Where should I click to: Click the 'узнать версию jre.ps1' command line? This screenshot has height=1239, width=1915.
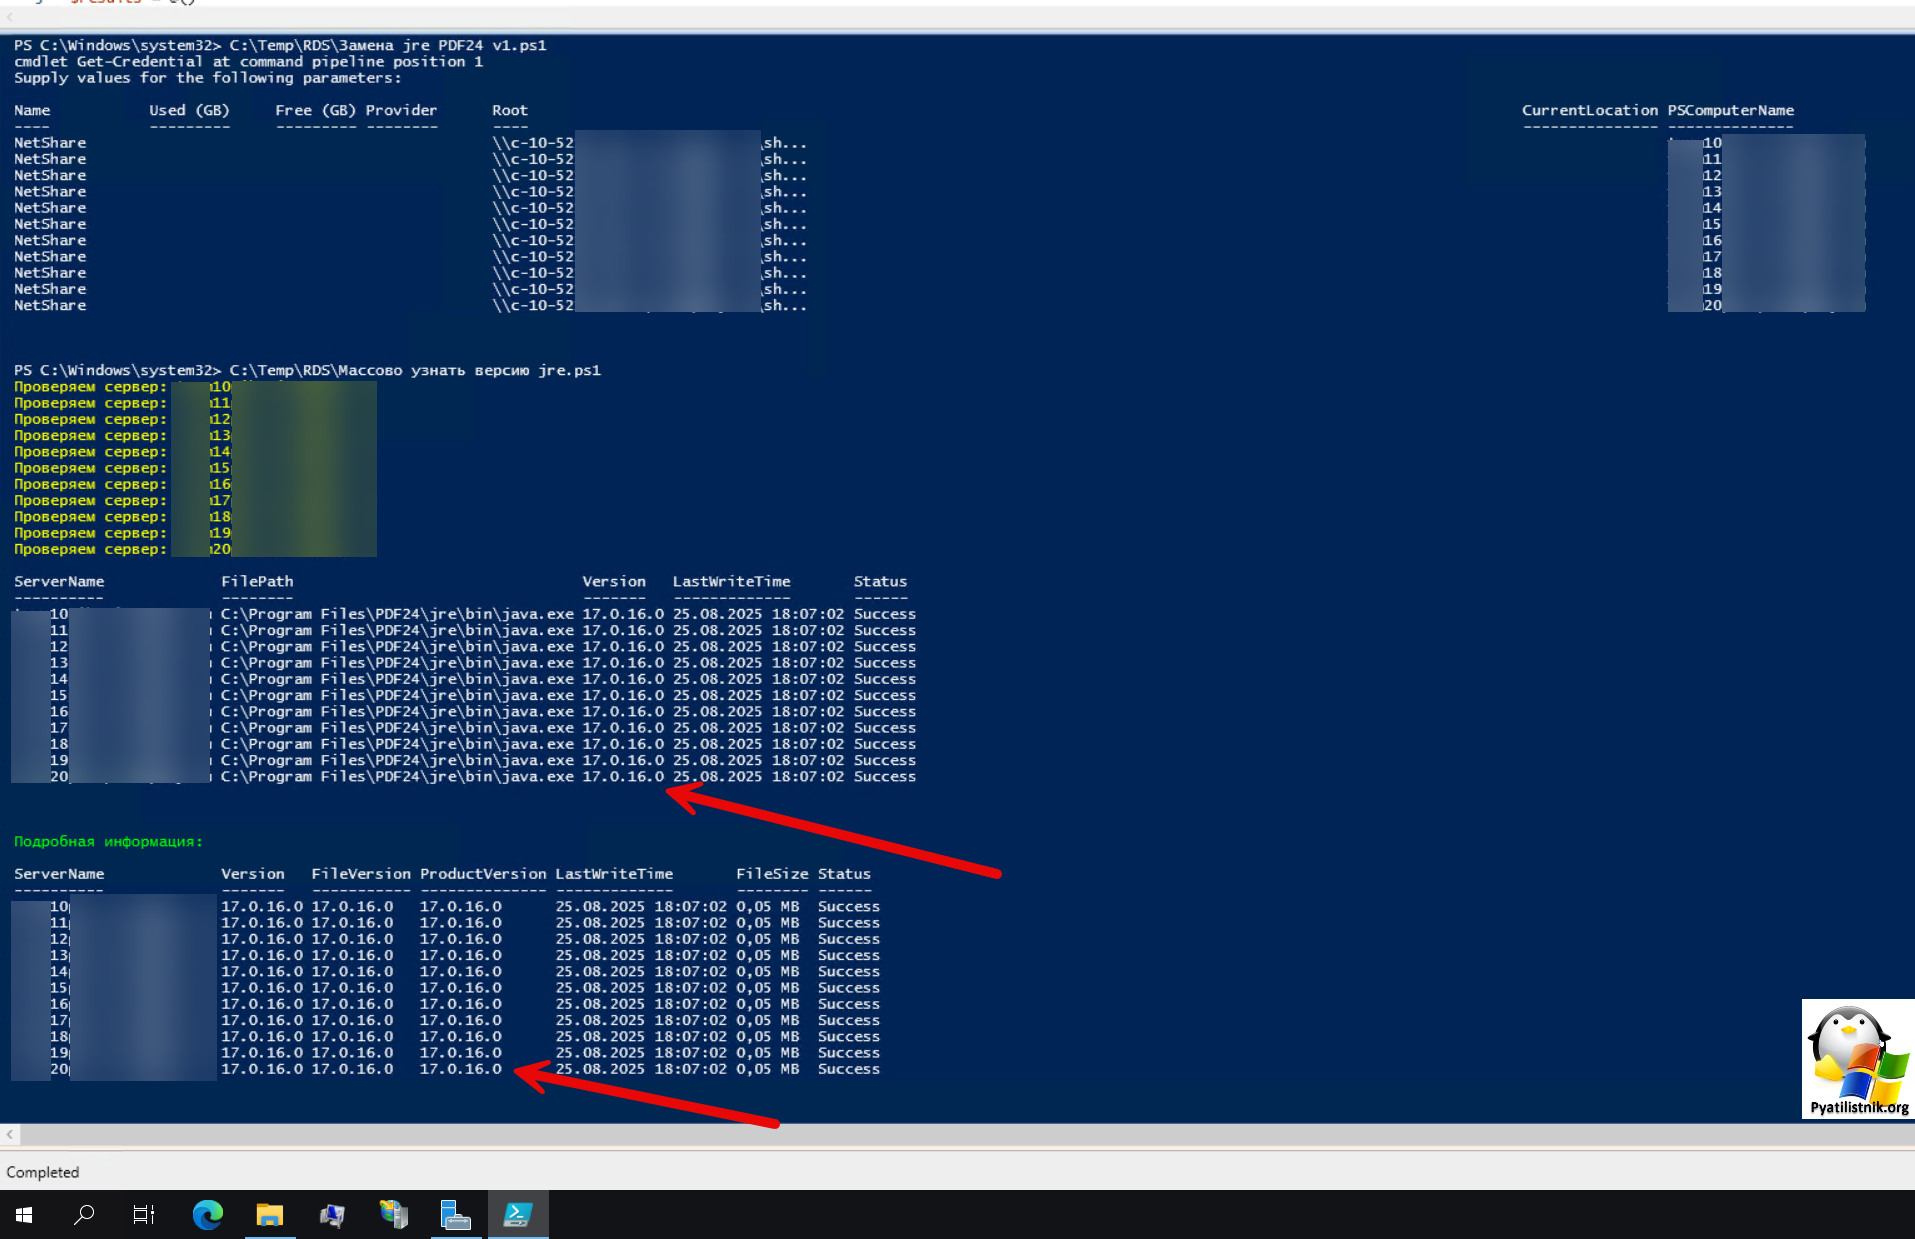tap(307, 370)
